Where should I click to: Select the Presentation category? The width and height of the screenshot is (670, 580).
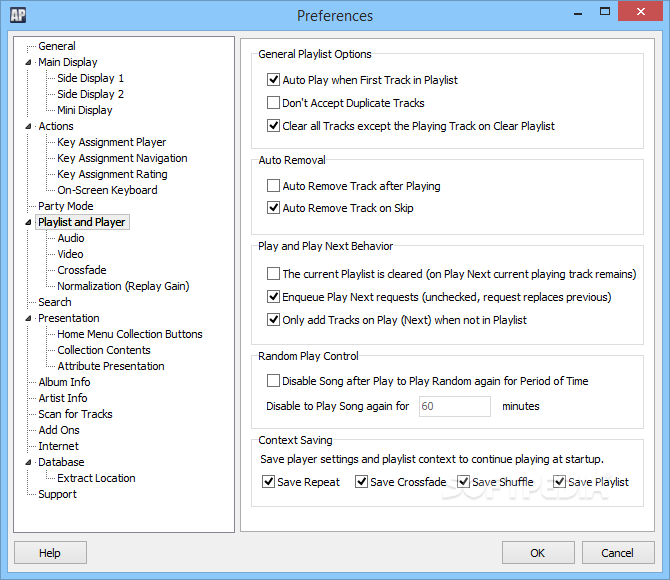(x=69, y=318)
